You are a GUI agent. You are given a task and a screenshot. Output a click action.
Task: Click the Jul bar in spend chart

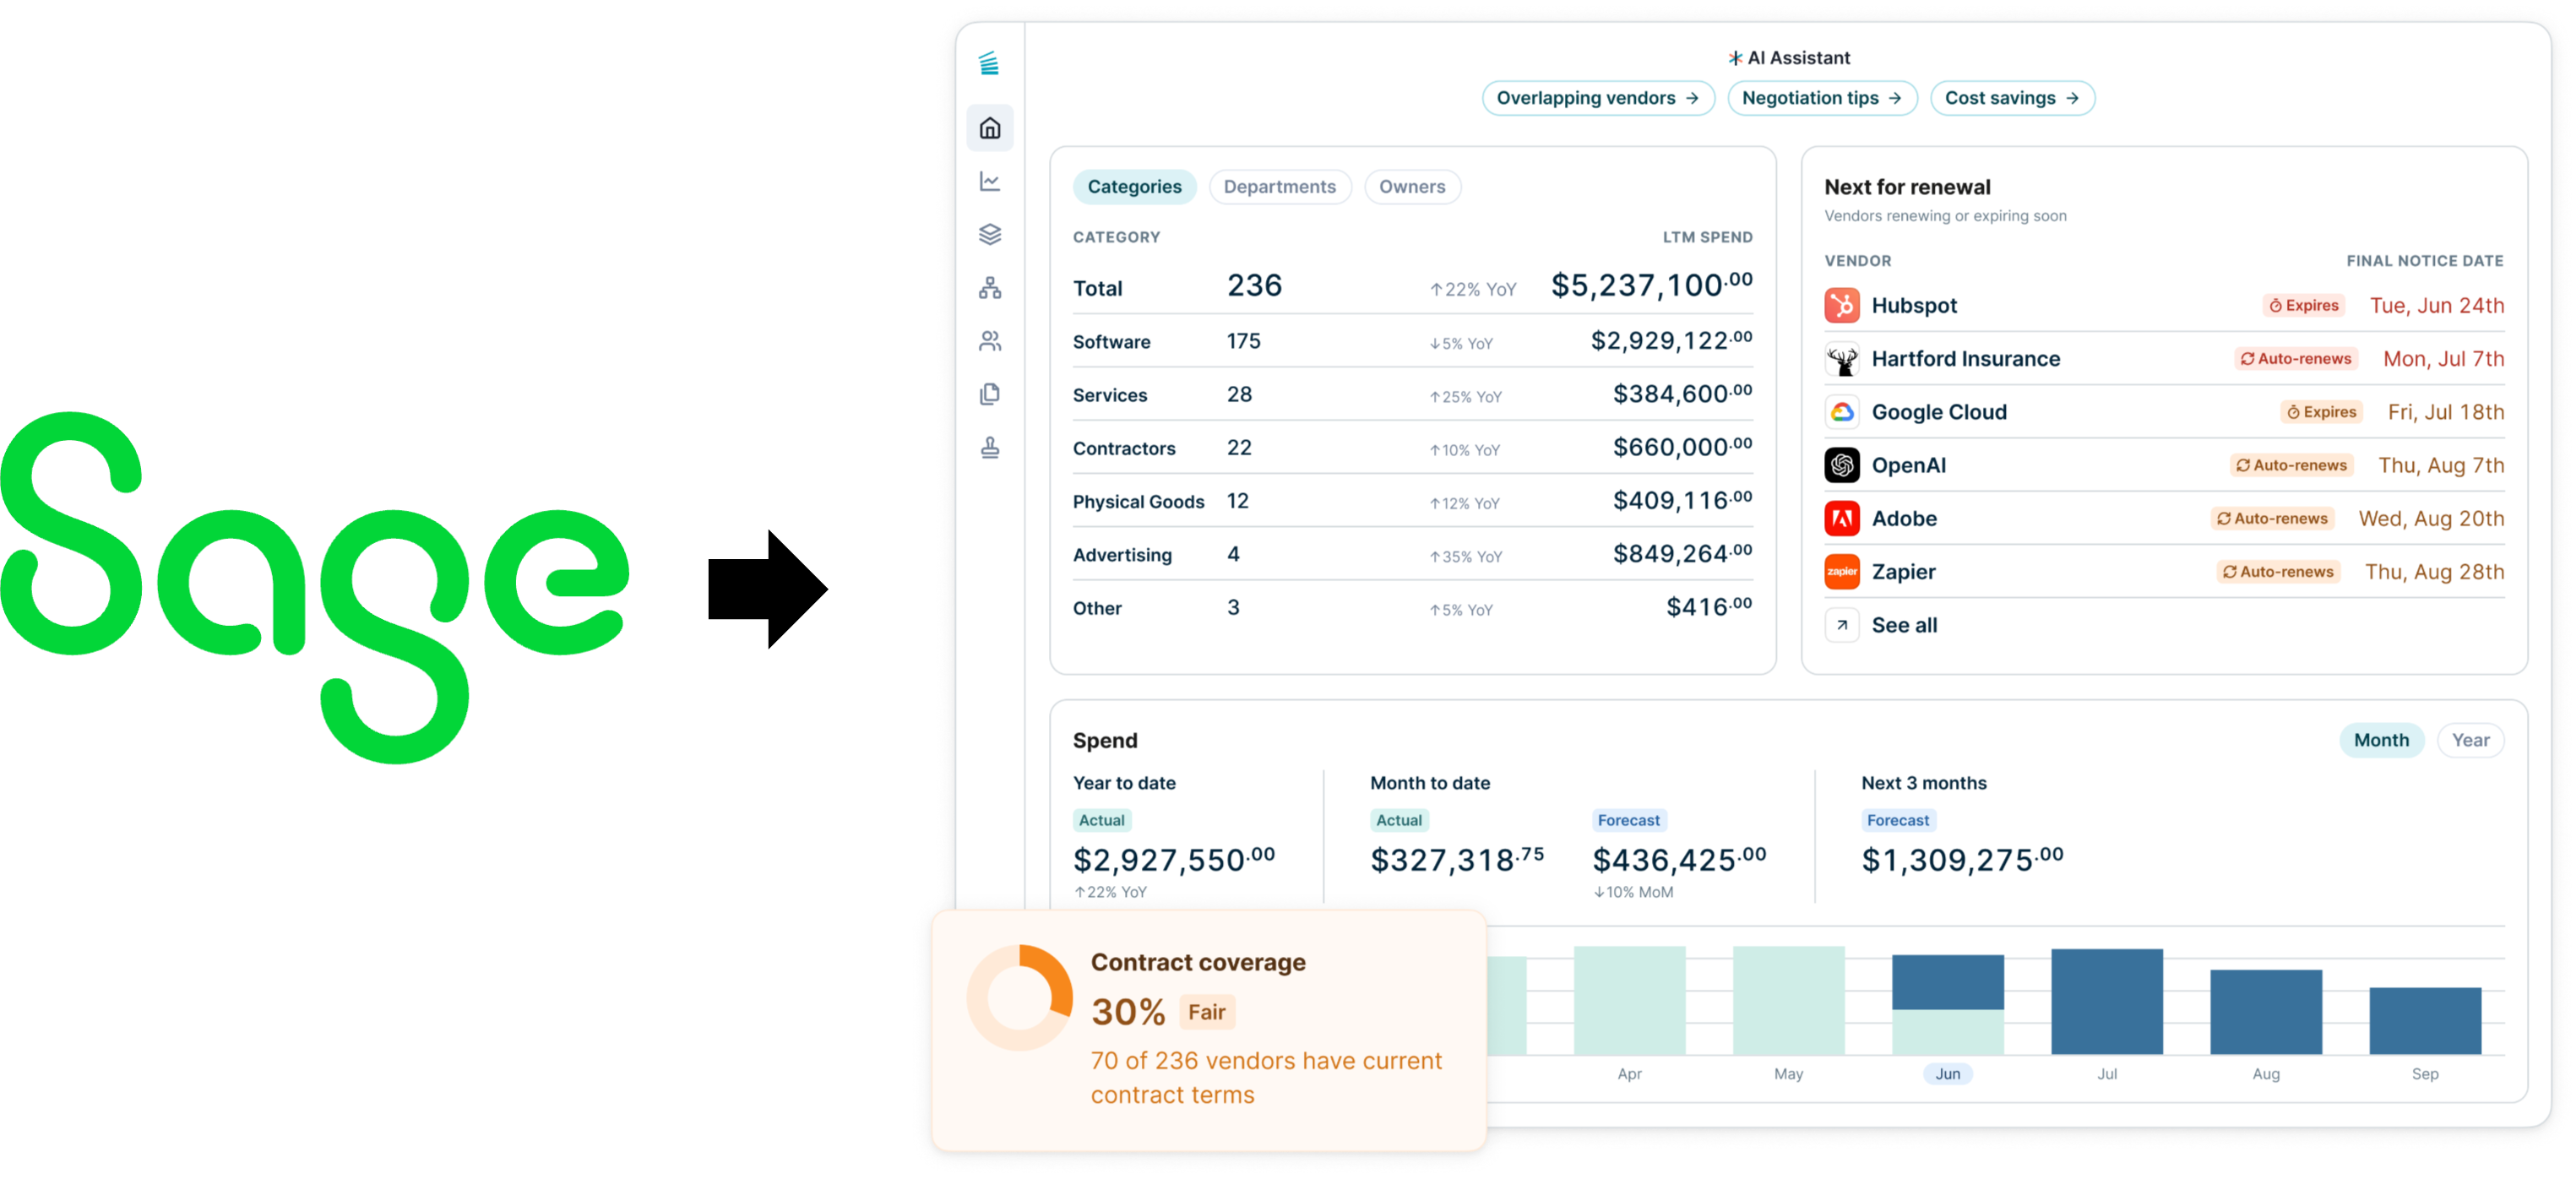[x=2106, y=1001]
